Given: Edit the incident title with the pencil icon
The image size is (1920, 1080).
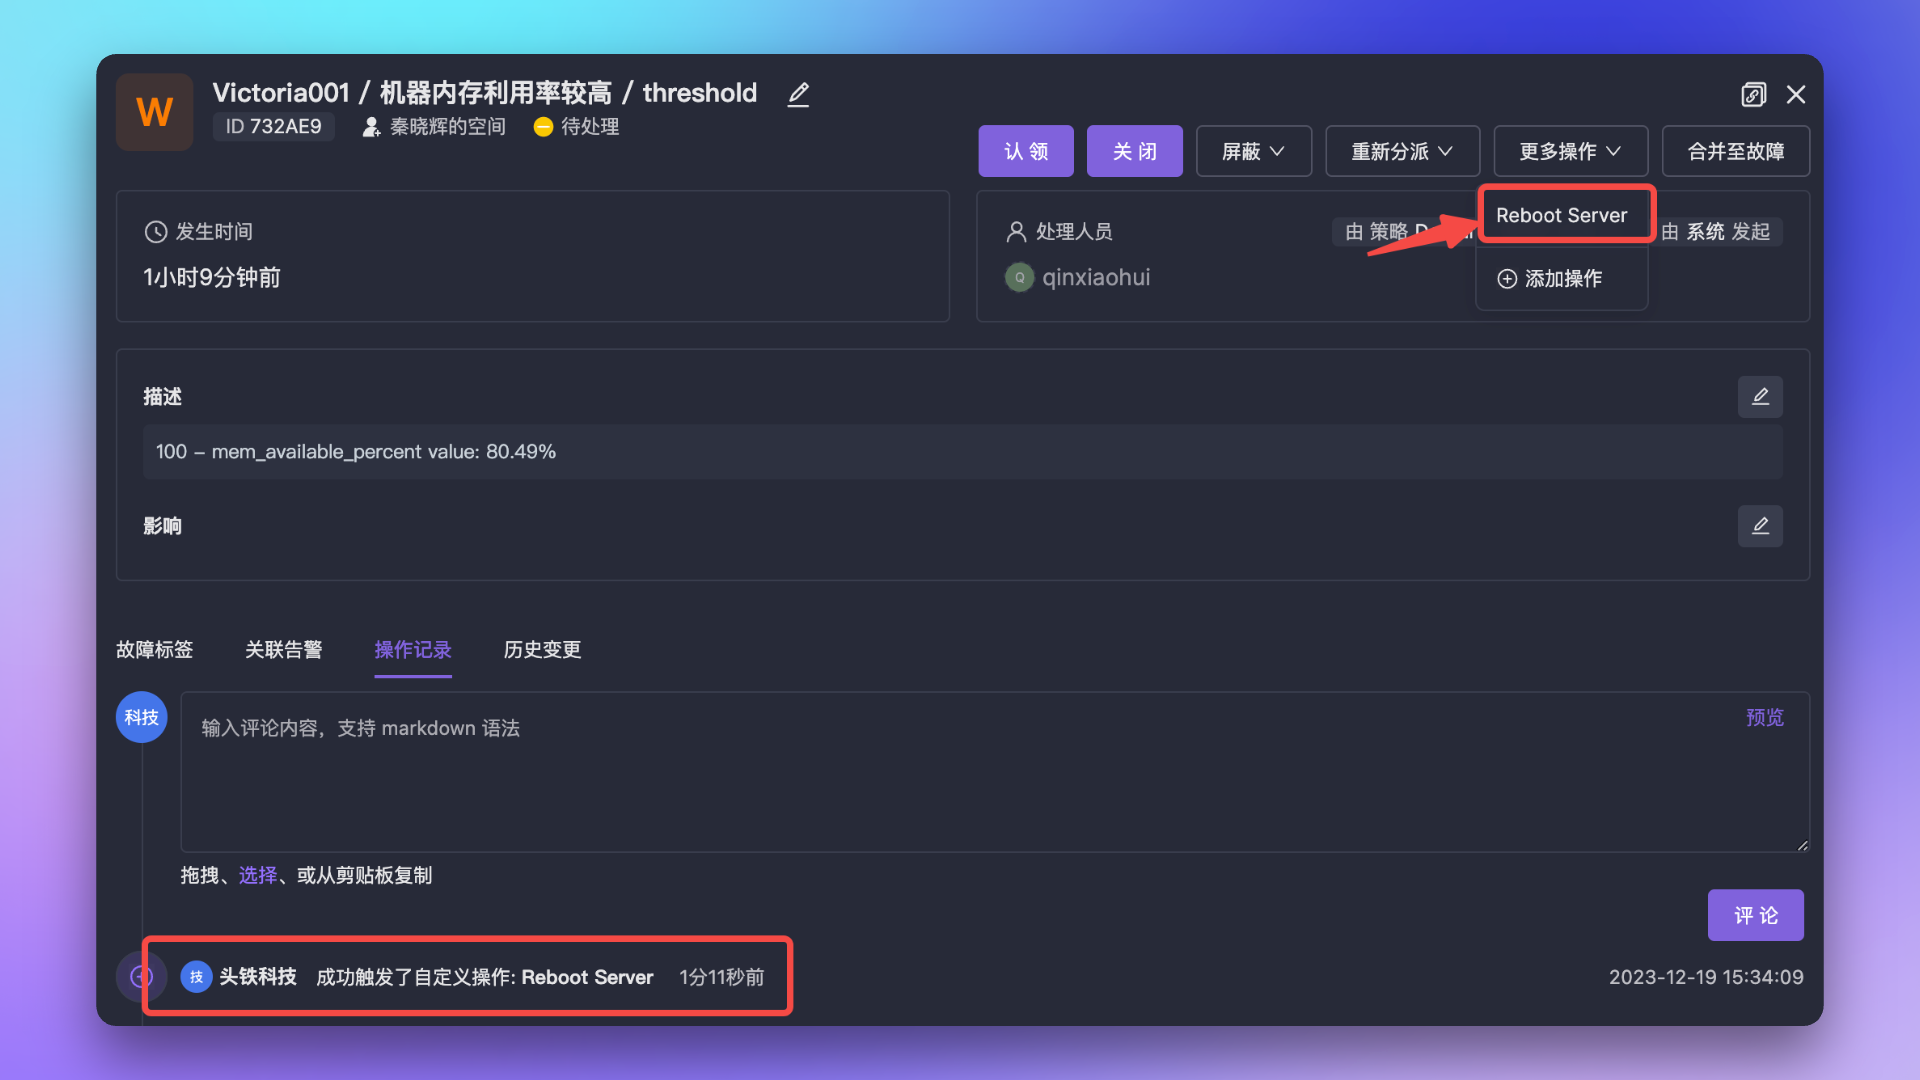Looking at the screenshot, I should point(797,94).
